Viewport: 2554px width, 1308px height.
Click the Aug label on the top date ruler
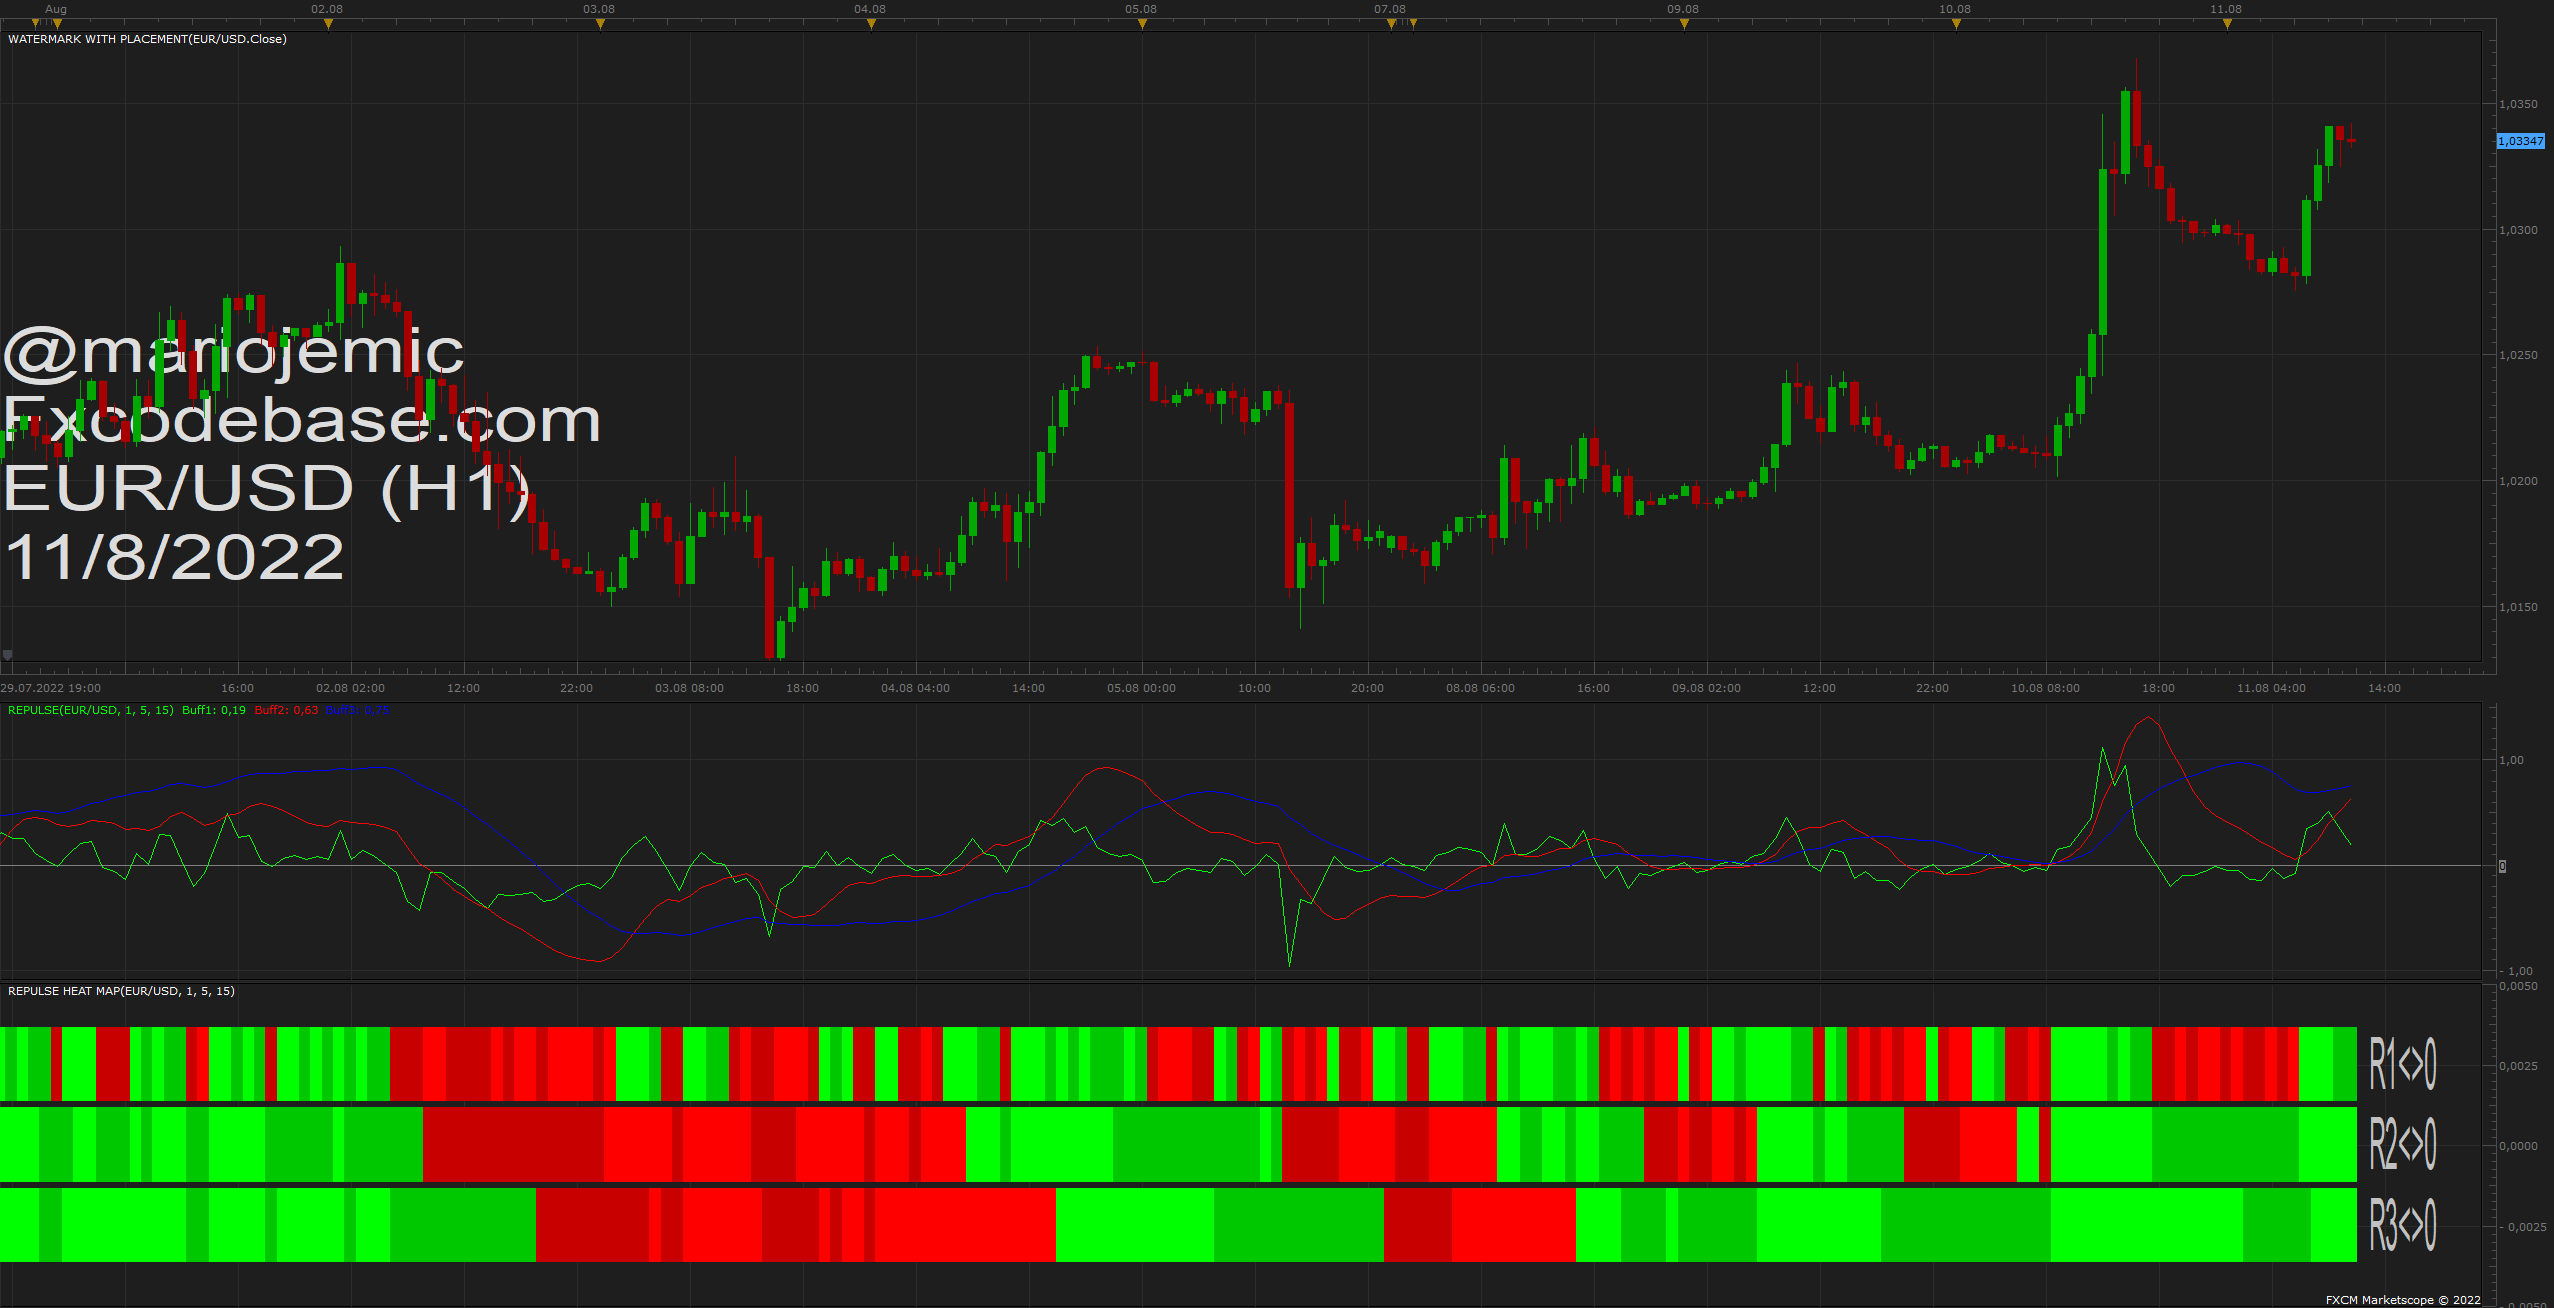tap(56, 9)
